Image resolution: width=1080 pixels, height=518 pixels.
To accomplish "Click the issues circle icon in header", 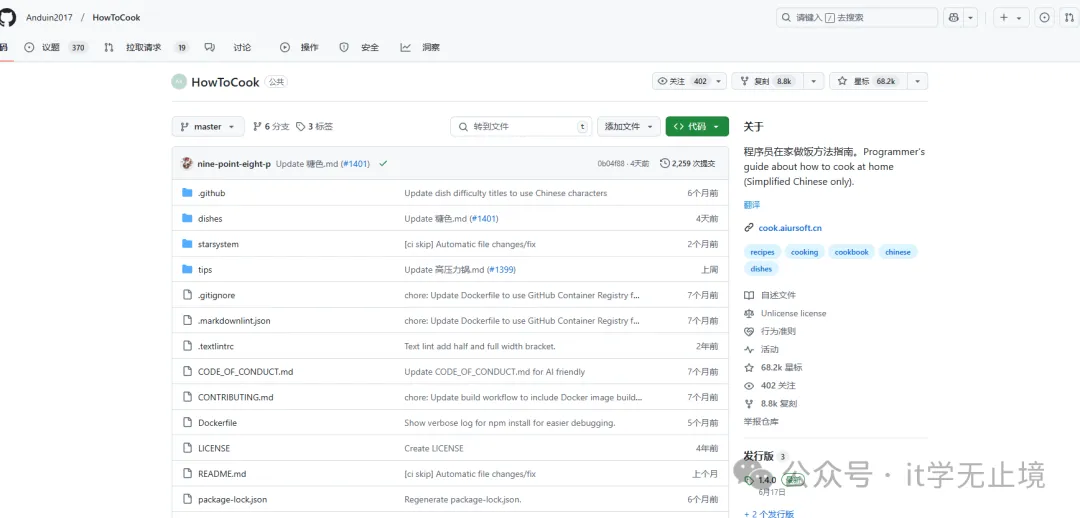I will click(1045, 18).
